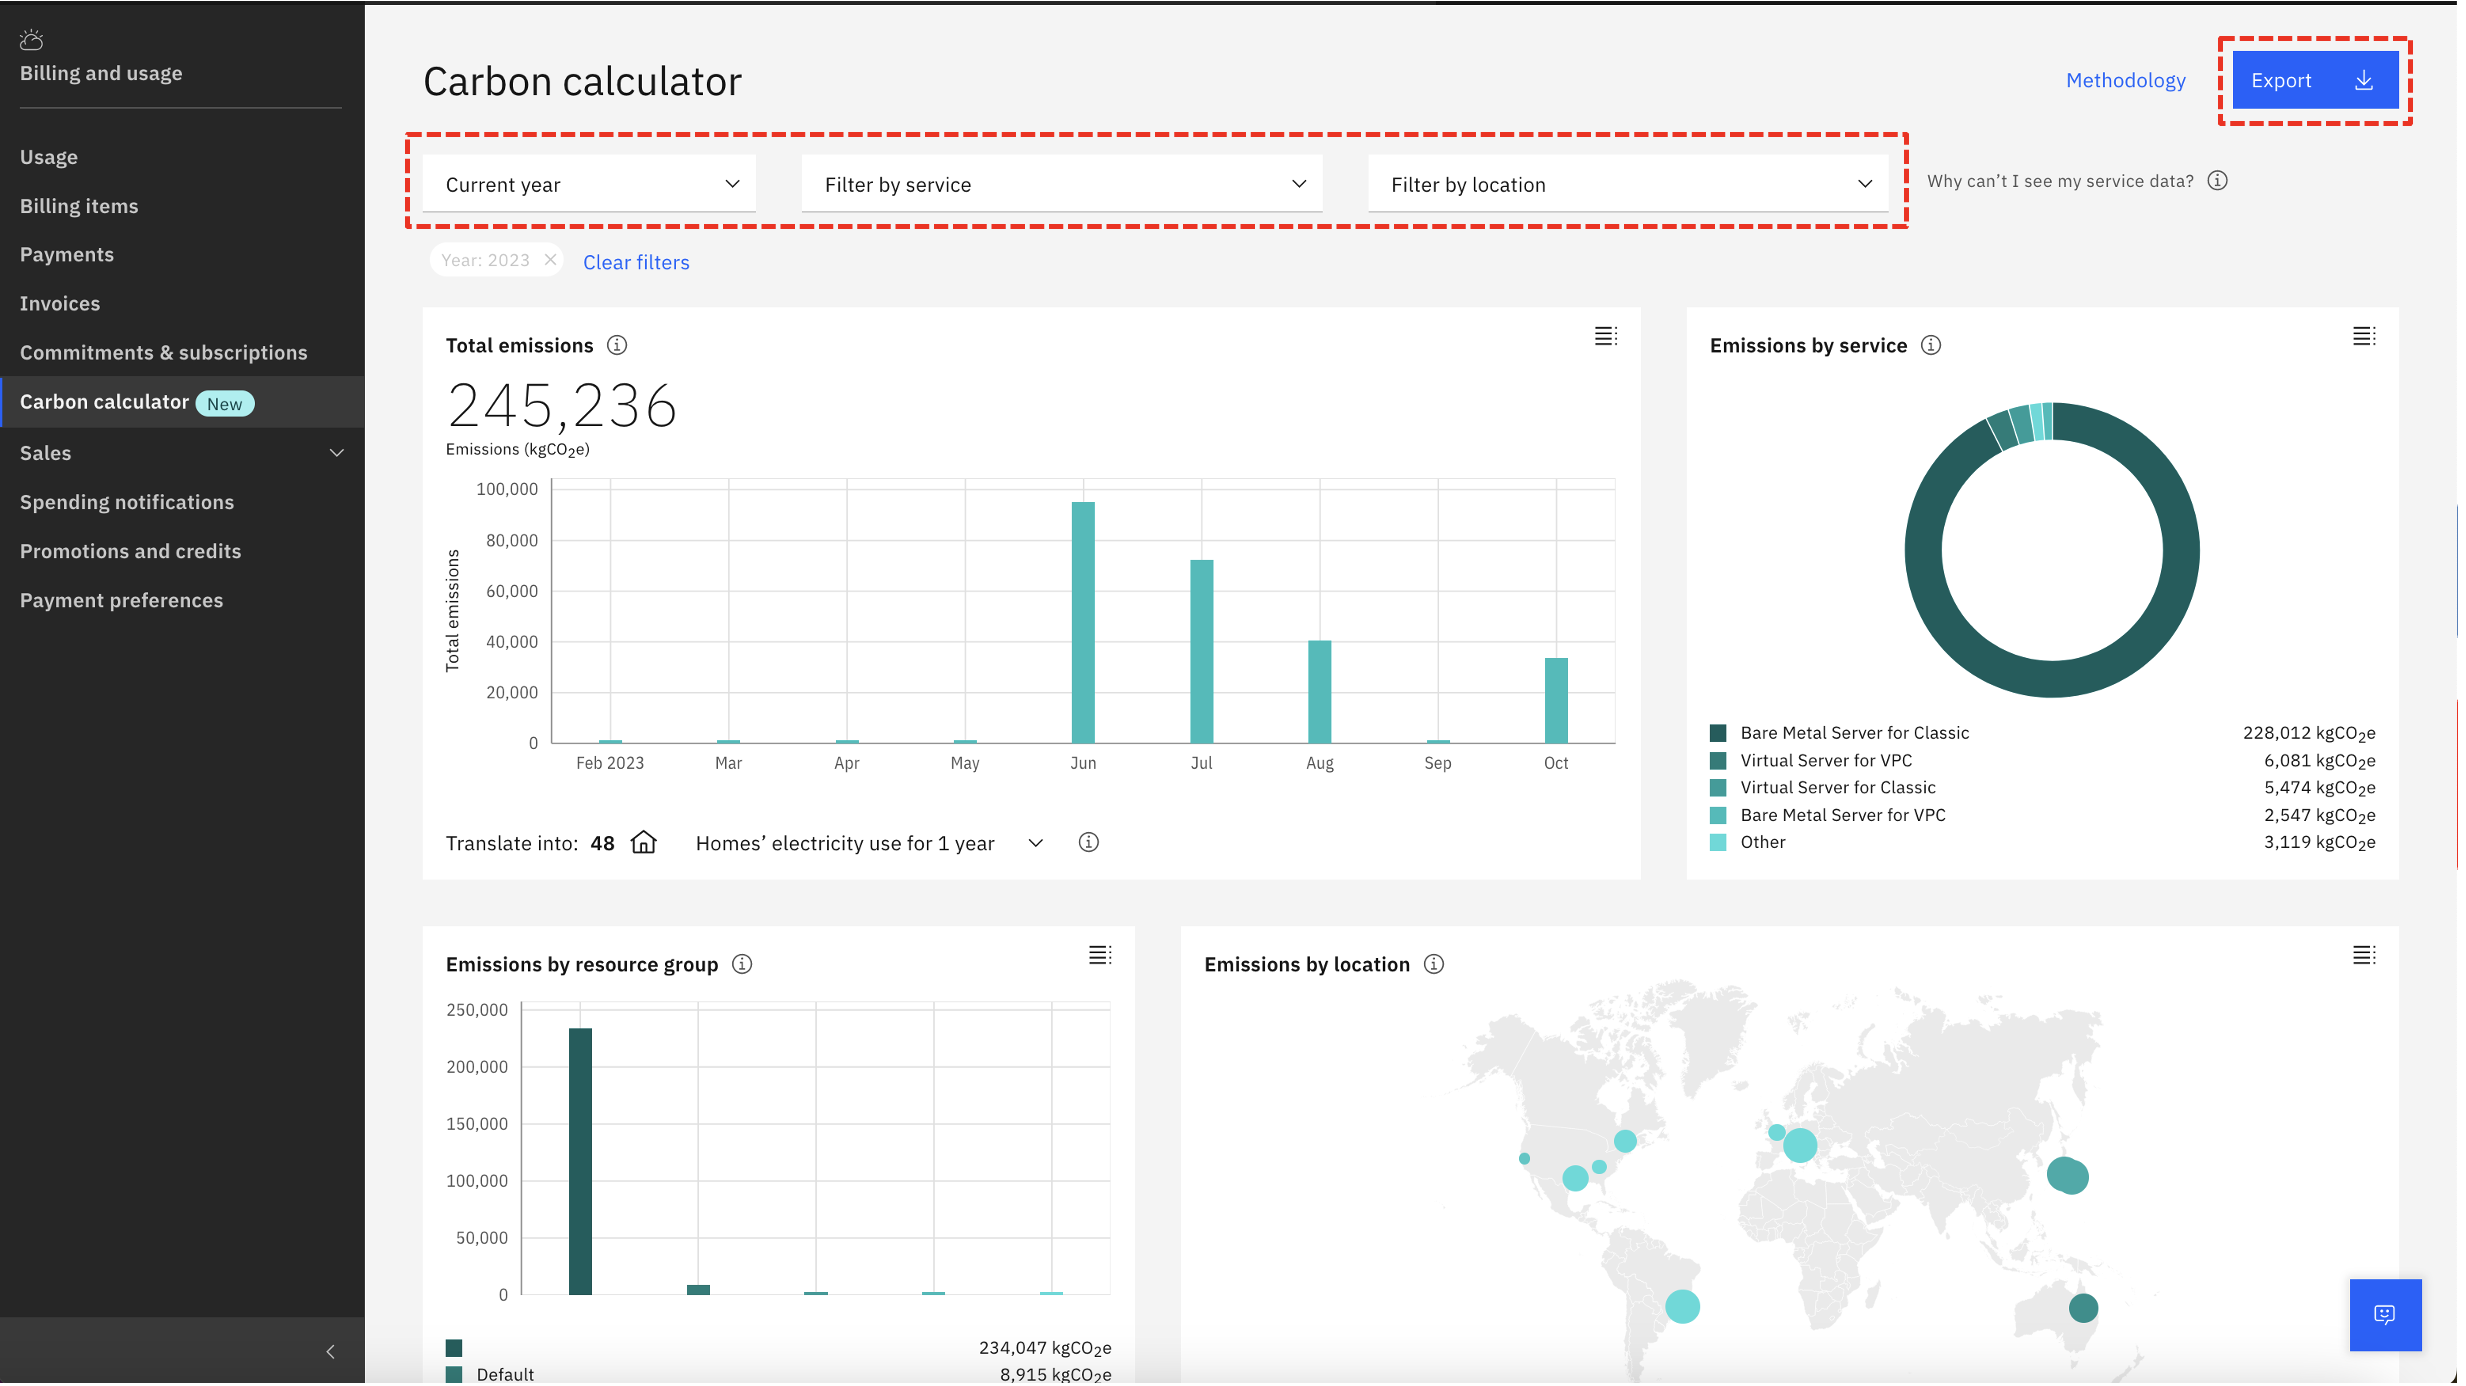The height and width of the screenshot is (1386, 2466).
Task: Open Invoices from the sidebar
Action: 60,304
